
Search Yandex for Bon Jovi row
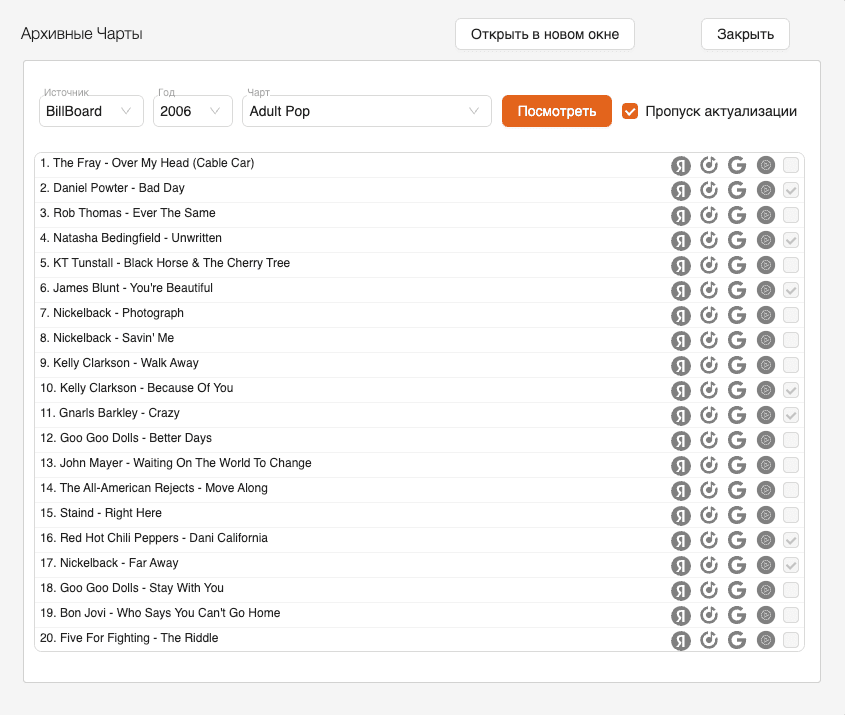tap(681, 616)
